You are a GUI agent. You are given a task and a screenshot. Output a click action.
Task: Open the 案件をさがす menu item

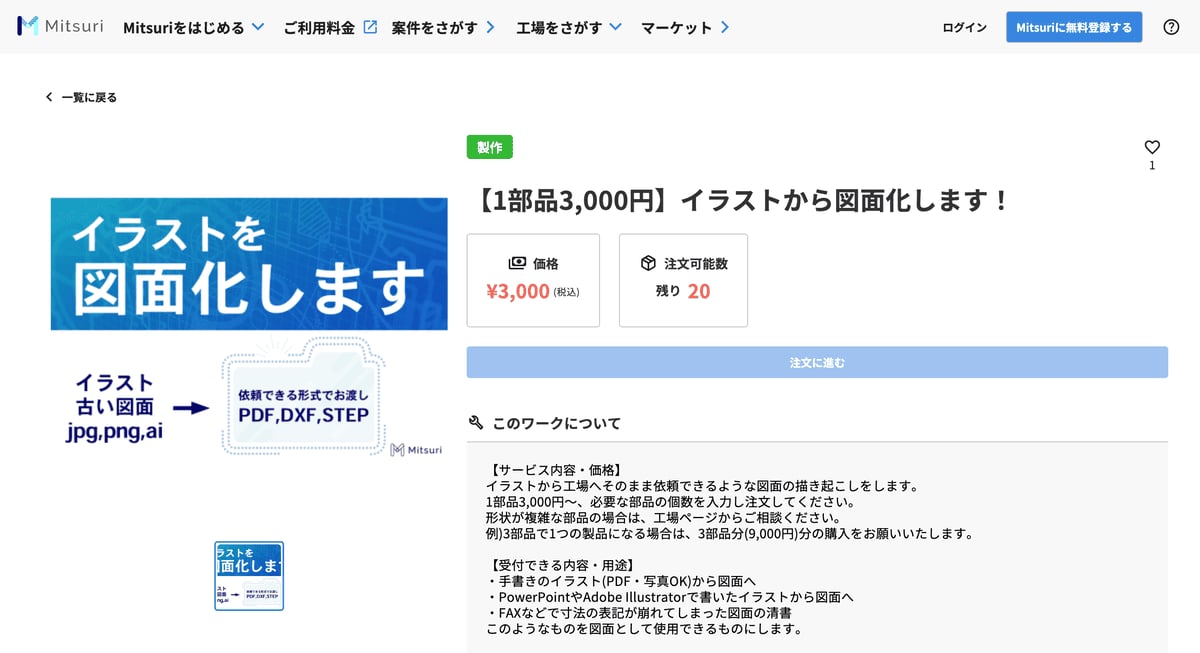click(x=435, y=28)
